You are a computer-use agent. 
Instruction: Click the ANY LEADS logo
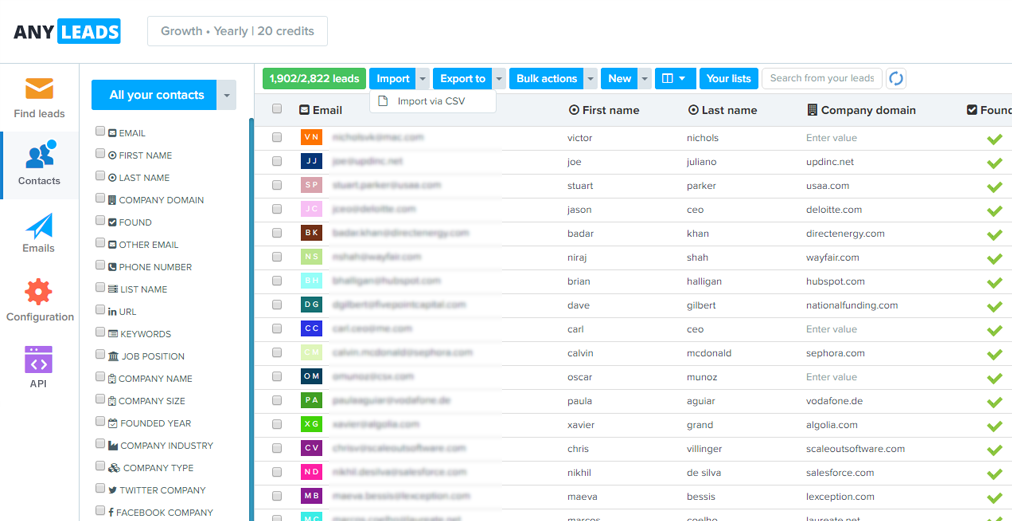coord(67,31)
